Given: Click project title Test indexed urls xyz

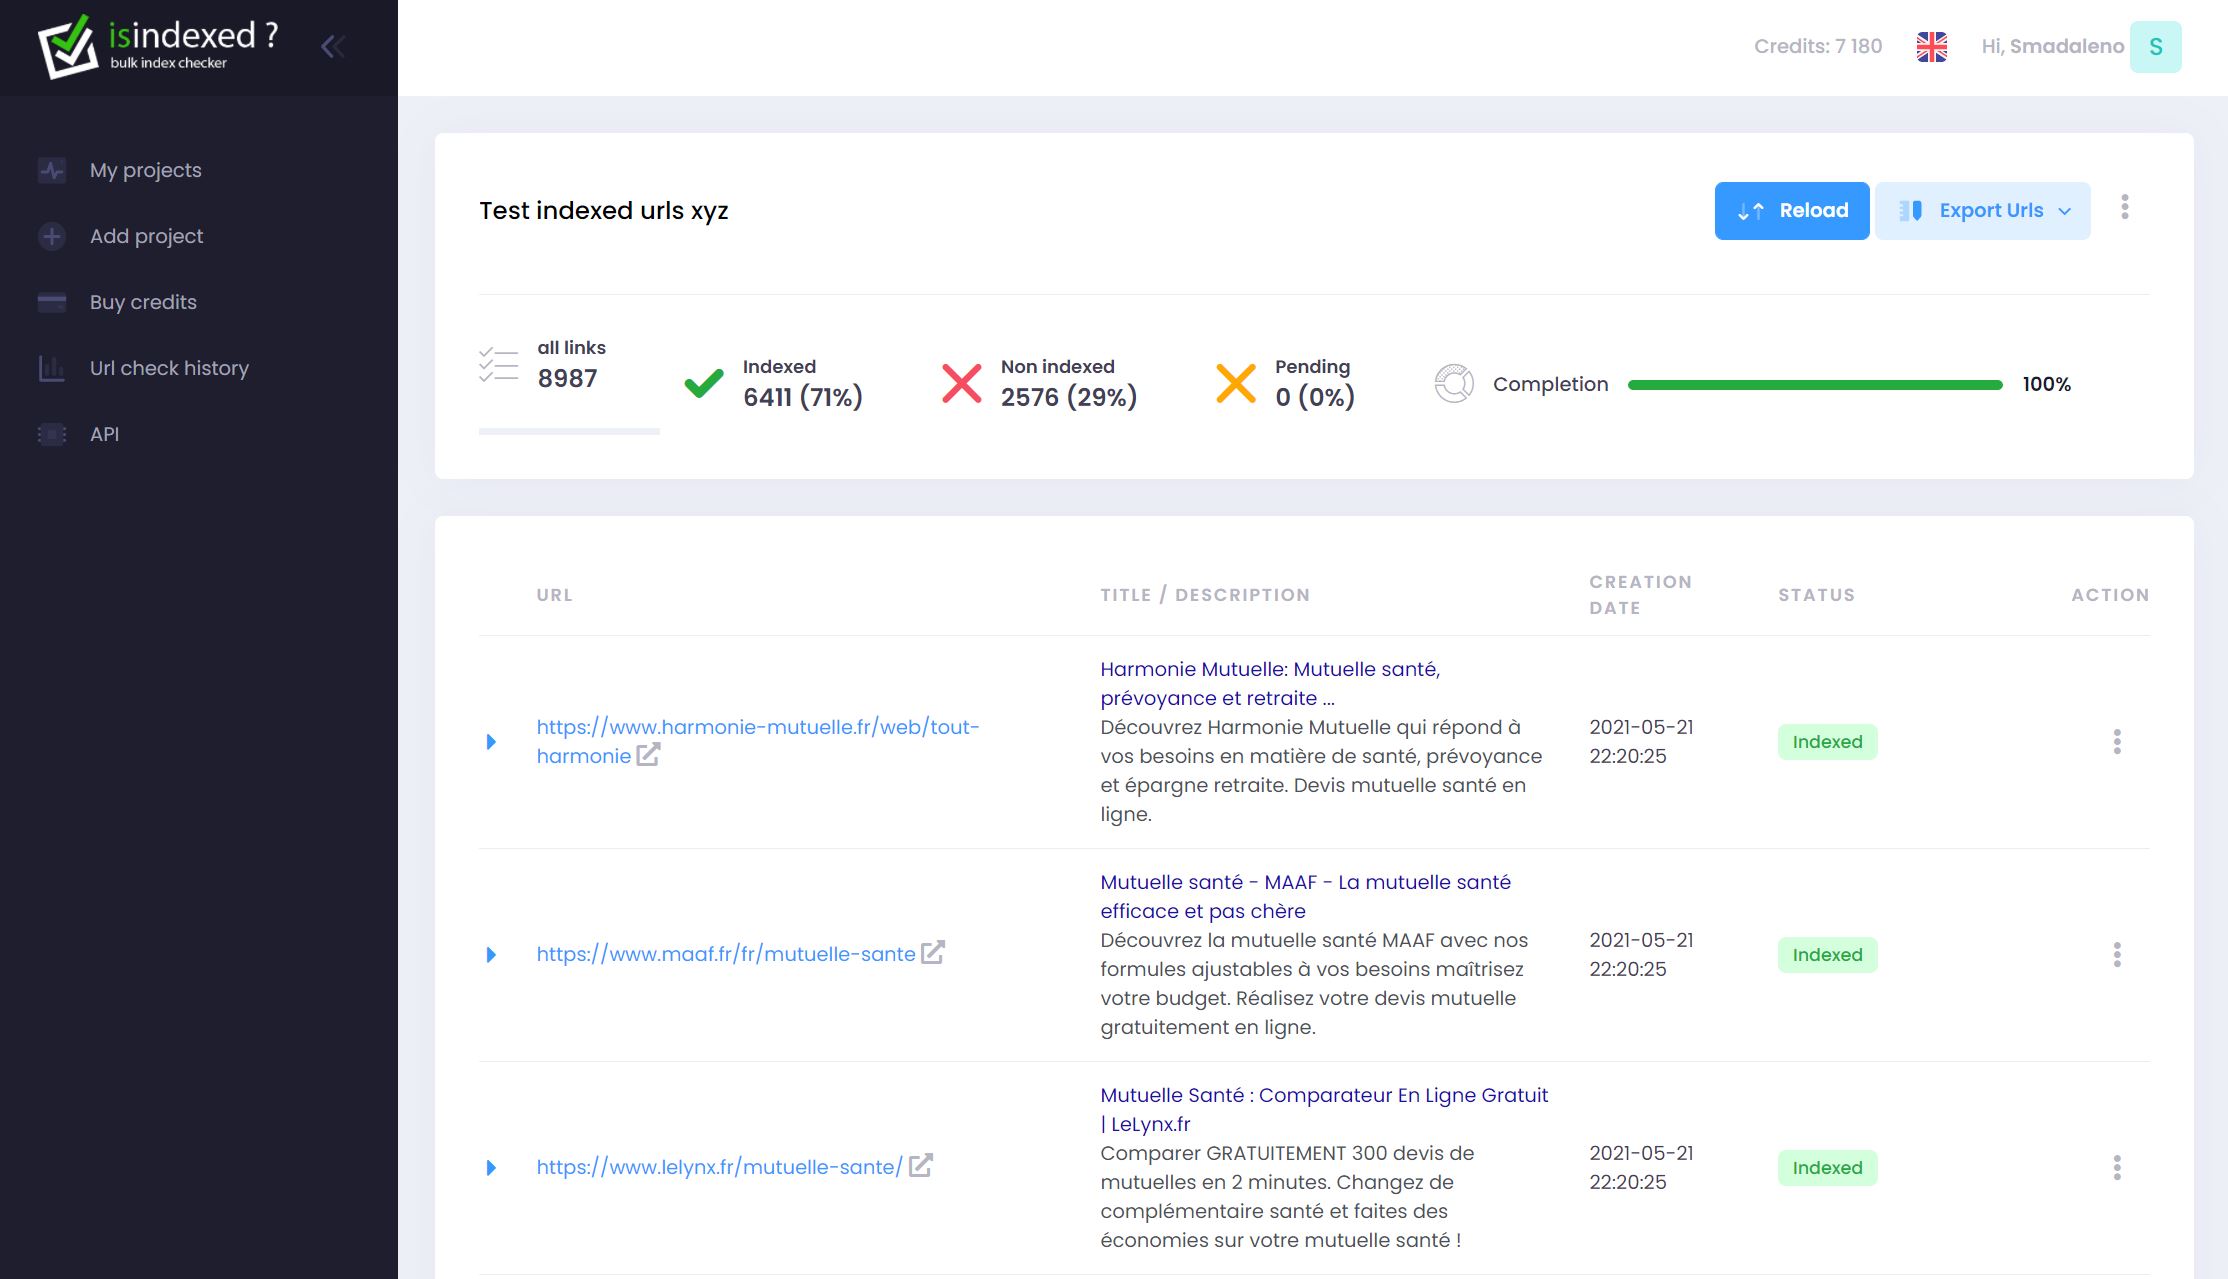Looking at the screenshot, I should [603, 210].
